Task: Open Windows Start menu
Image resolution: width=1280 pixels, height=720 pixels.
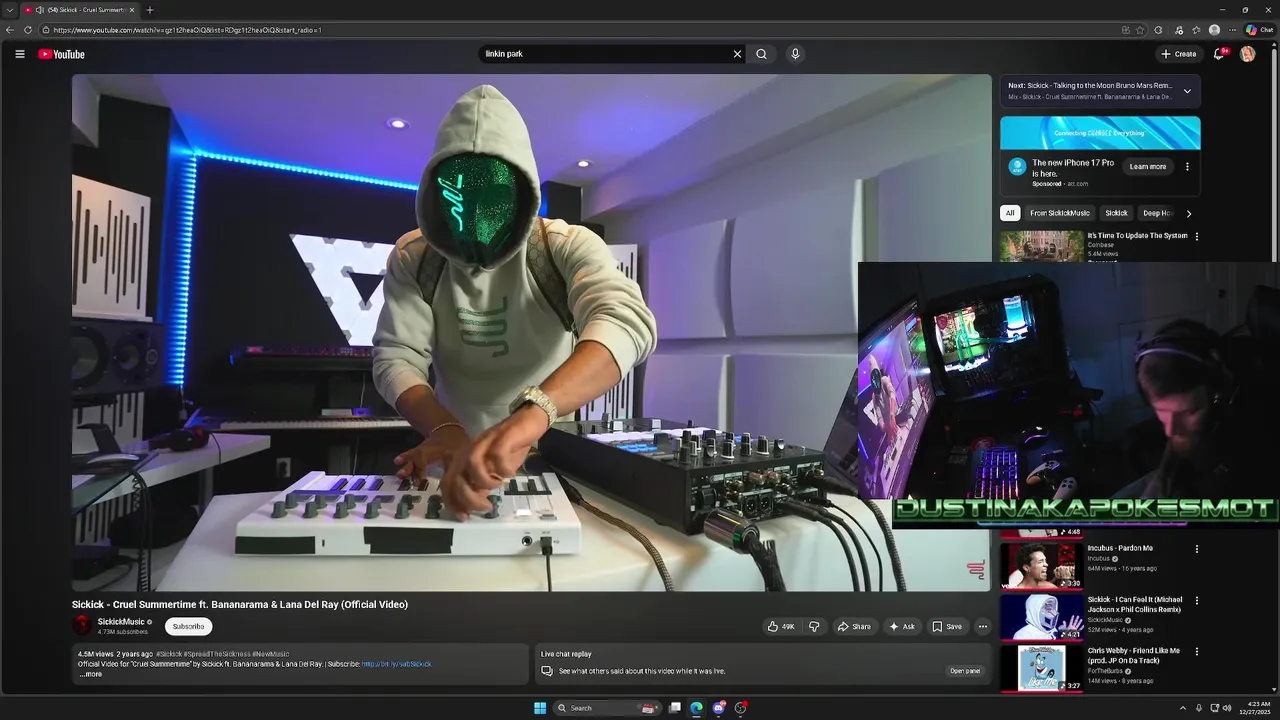Action: click(540, 708)
